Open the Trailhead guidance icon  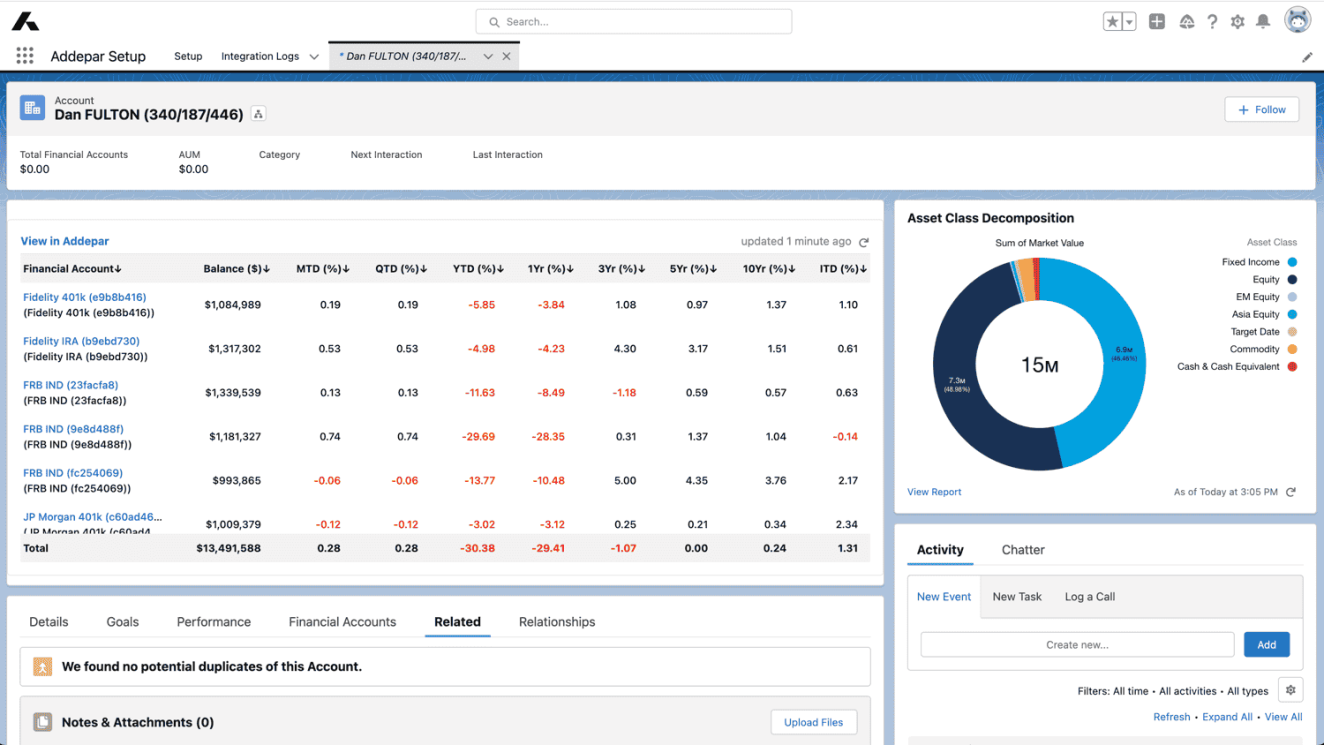1186,20
